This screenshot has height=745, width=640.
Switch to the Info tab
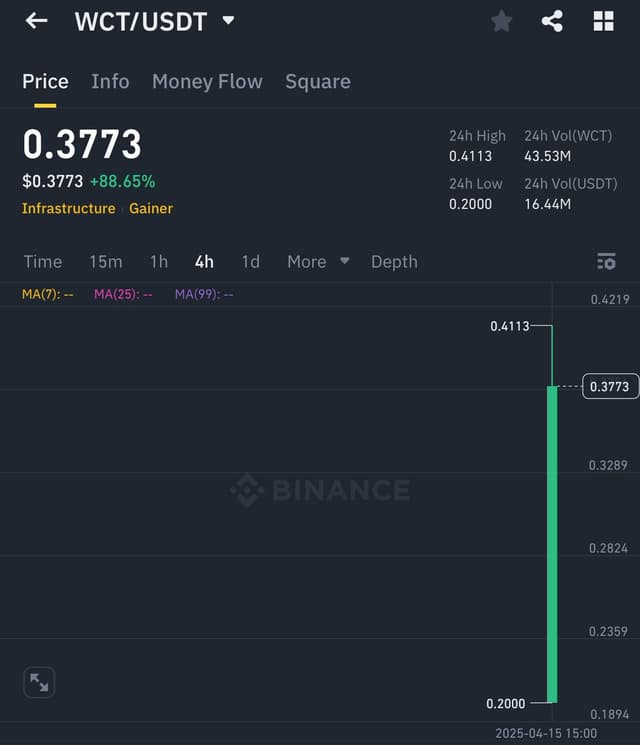[x=110, y=82]
